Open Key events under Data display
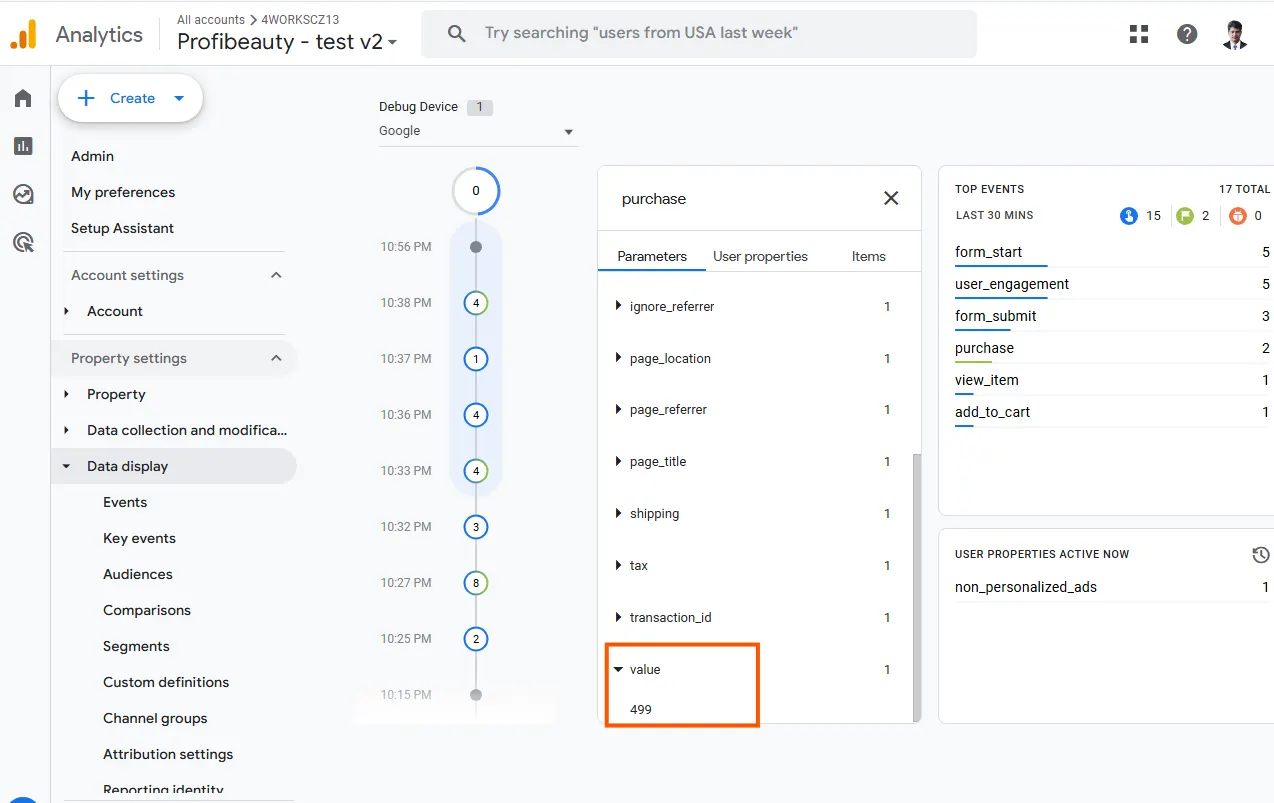The height and width of the screenshot is (803, 1274). pyautogui.click(x=139, y=538)
